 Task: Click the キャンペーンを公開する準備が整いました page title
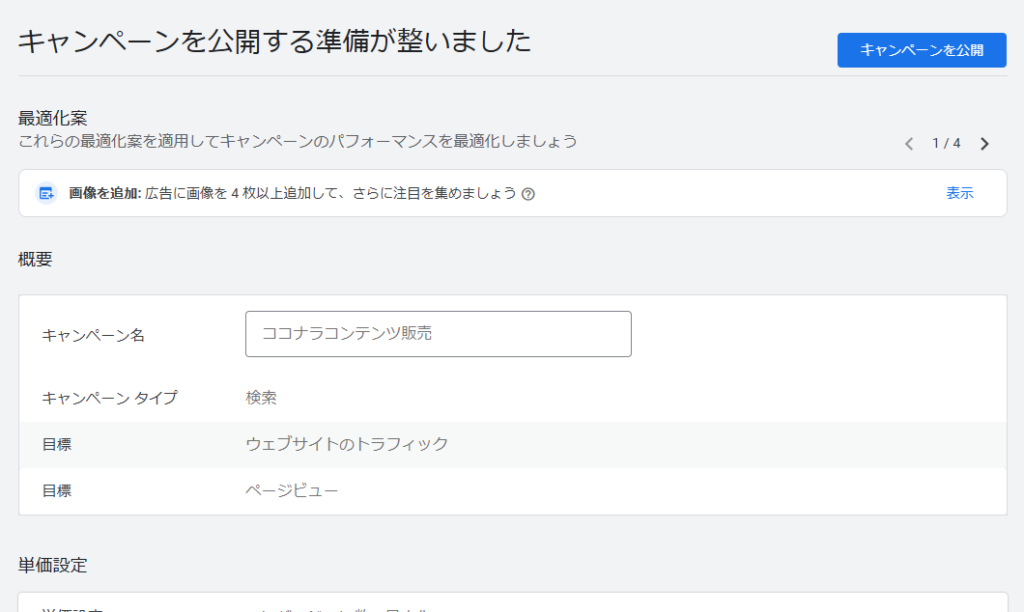(x=275, y=41)
